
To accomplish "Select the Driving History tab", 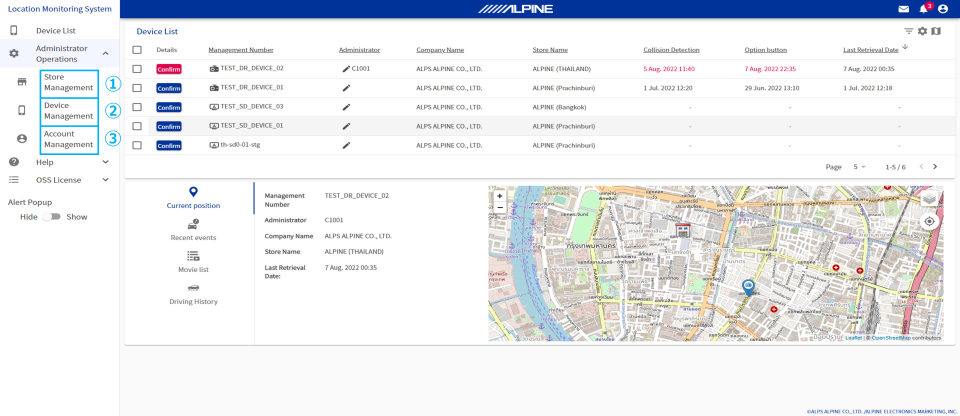I will [x=193, y=294].
